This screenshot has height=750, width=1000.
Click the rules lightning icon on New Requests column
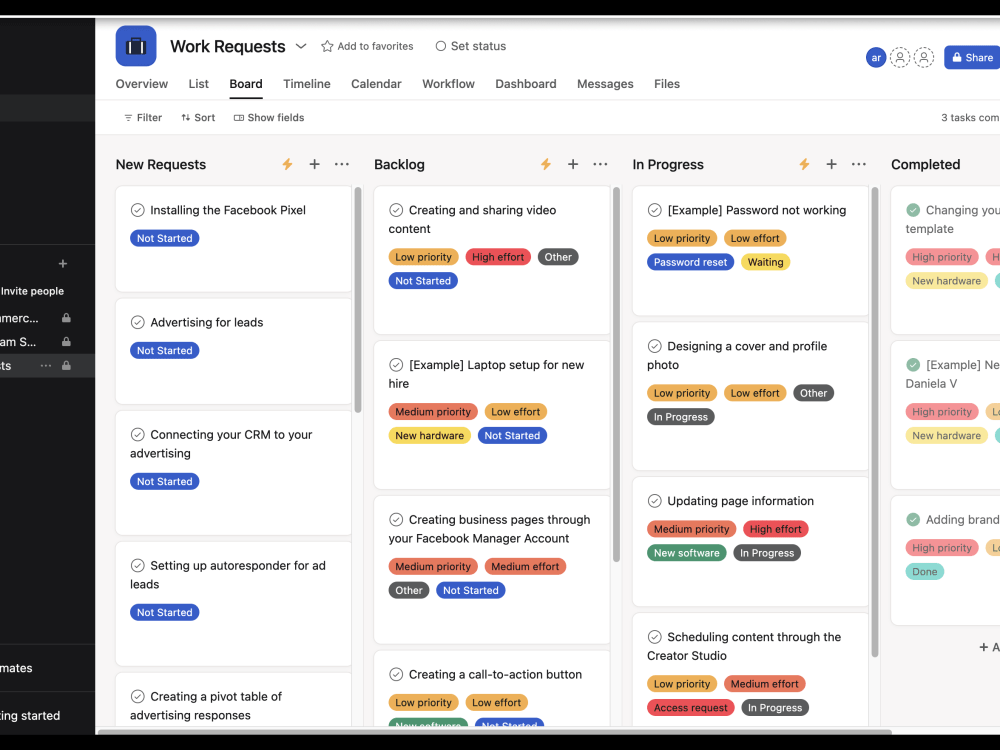(287, 164)
